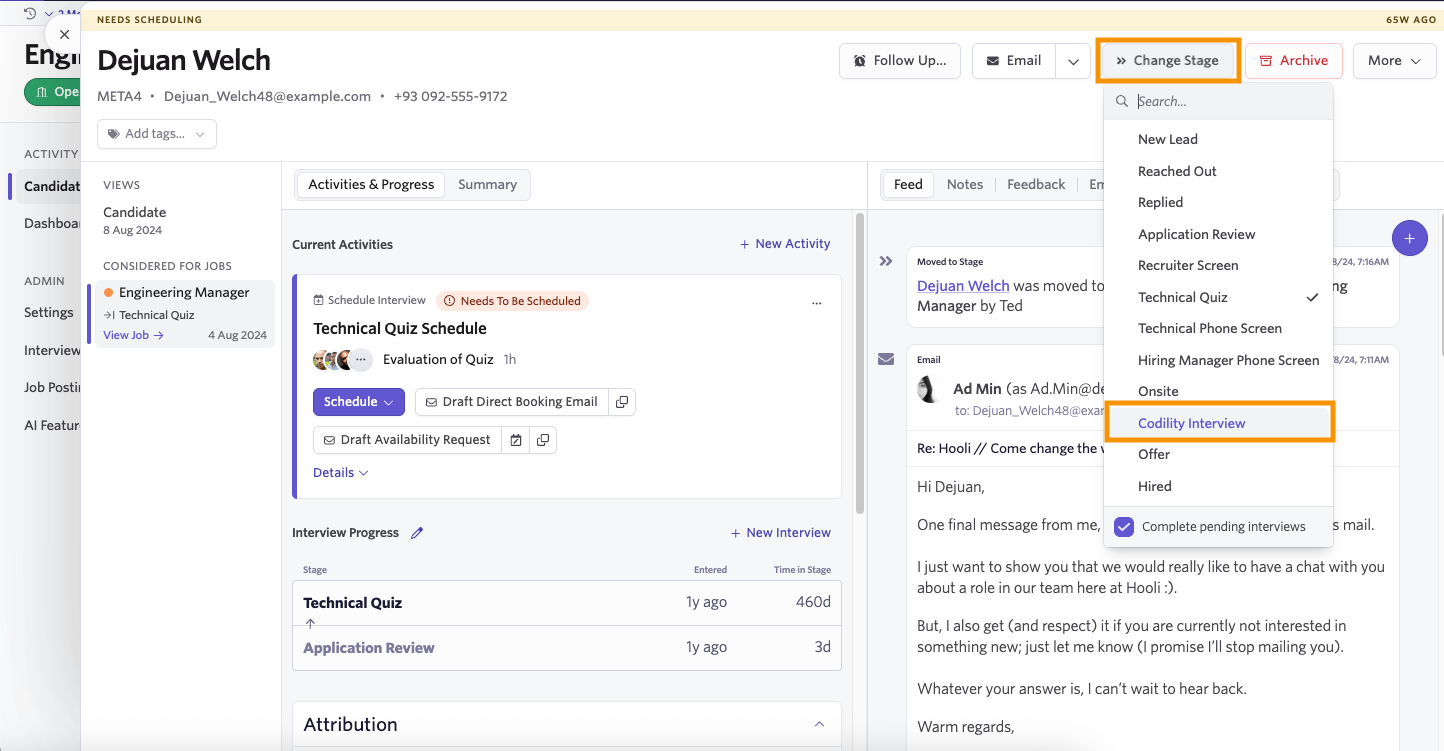Open the Add tags dropdown
Viewport: 1444px width, 751px height.
tap(156, 133)
